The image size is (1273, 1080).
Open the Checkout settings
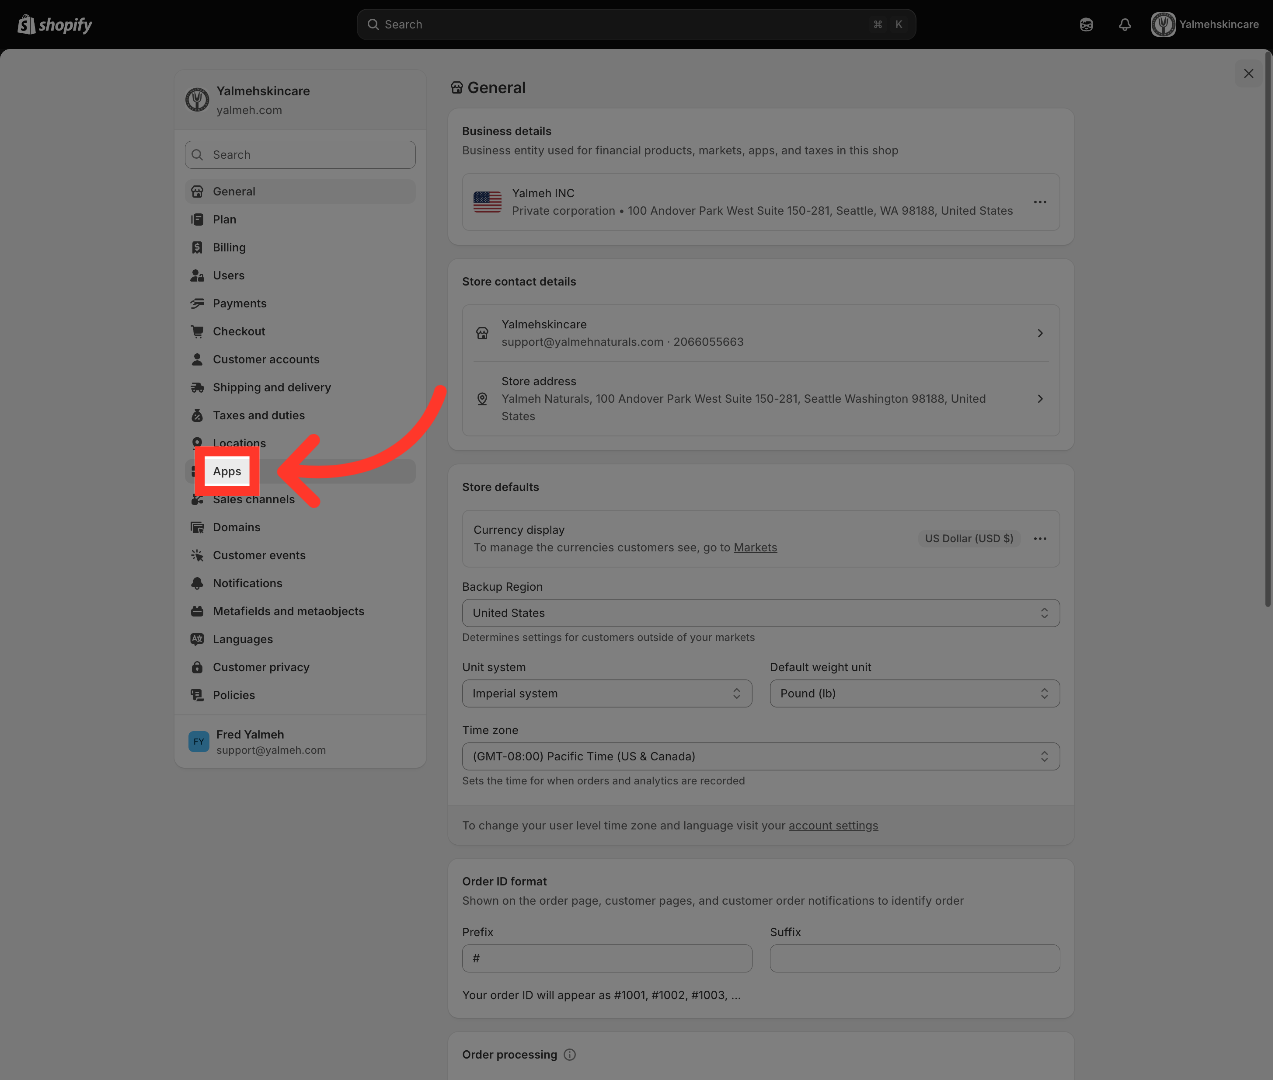pos(300,331)
